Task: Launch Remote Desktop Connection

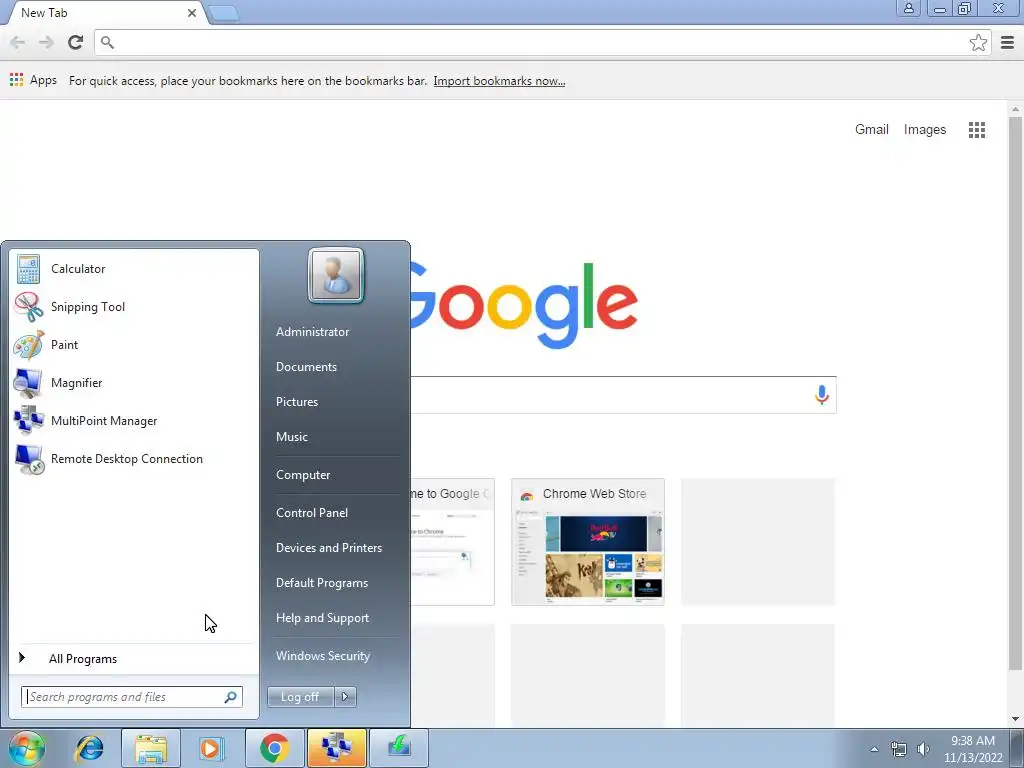Action: (134, 459)
